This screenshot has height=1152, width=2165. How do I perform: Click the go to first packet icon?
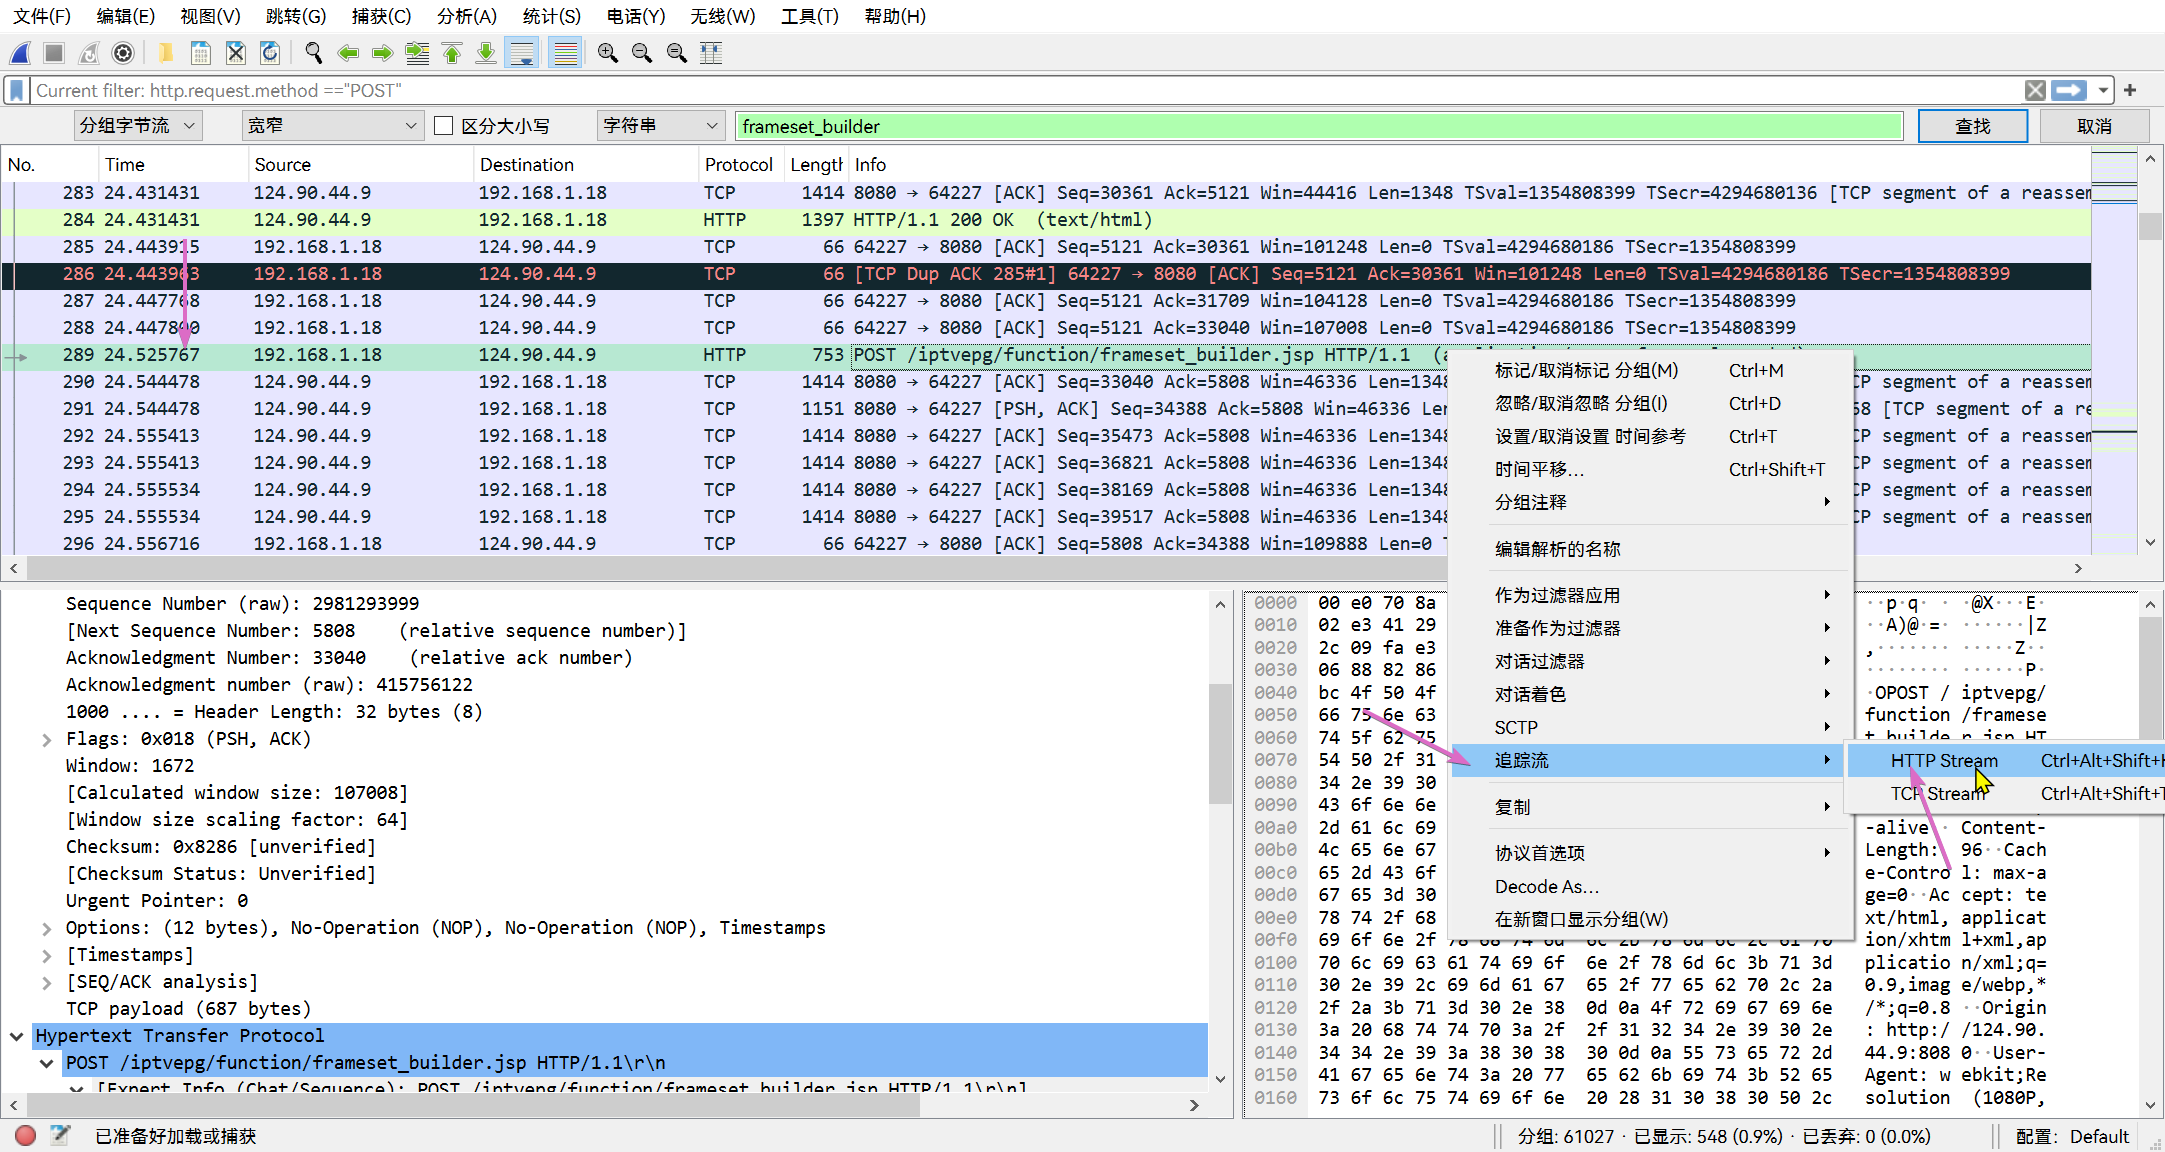(x=452, y=53)
